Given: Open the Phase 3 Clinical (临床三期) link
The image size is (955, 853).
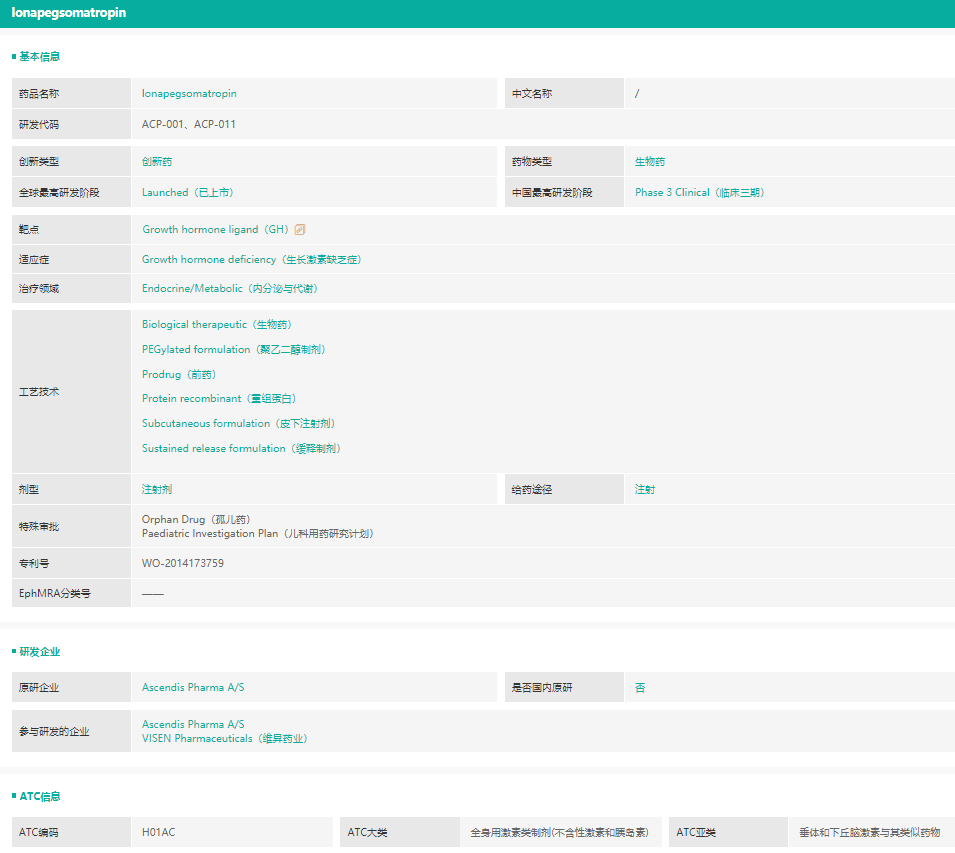Looking at the screenshot, I should coord(699,192).
